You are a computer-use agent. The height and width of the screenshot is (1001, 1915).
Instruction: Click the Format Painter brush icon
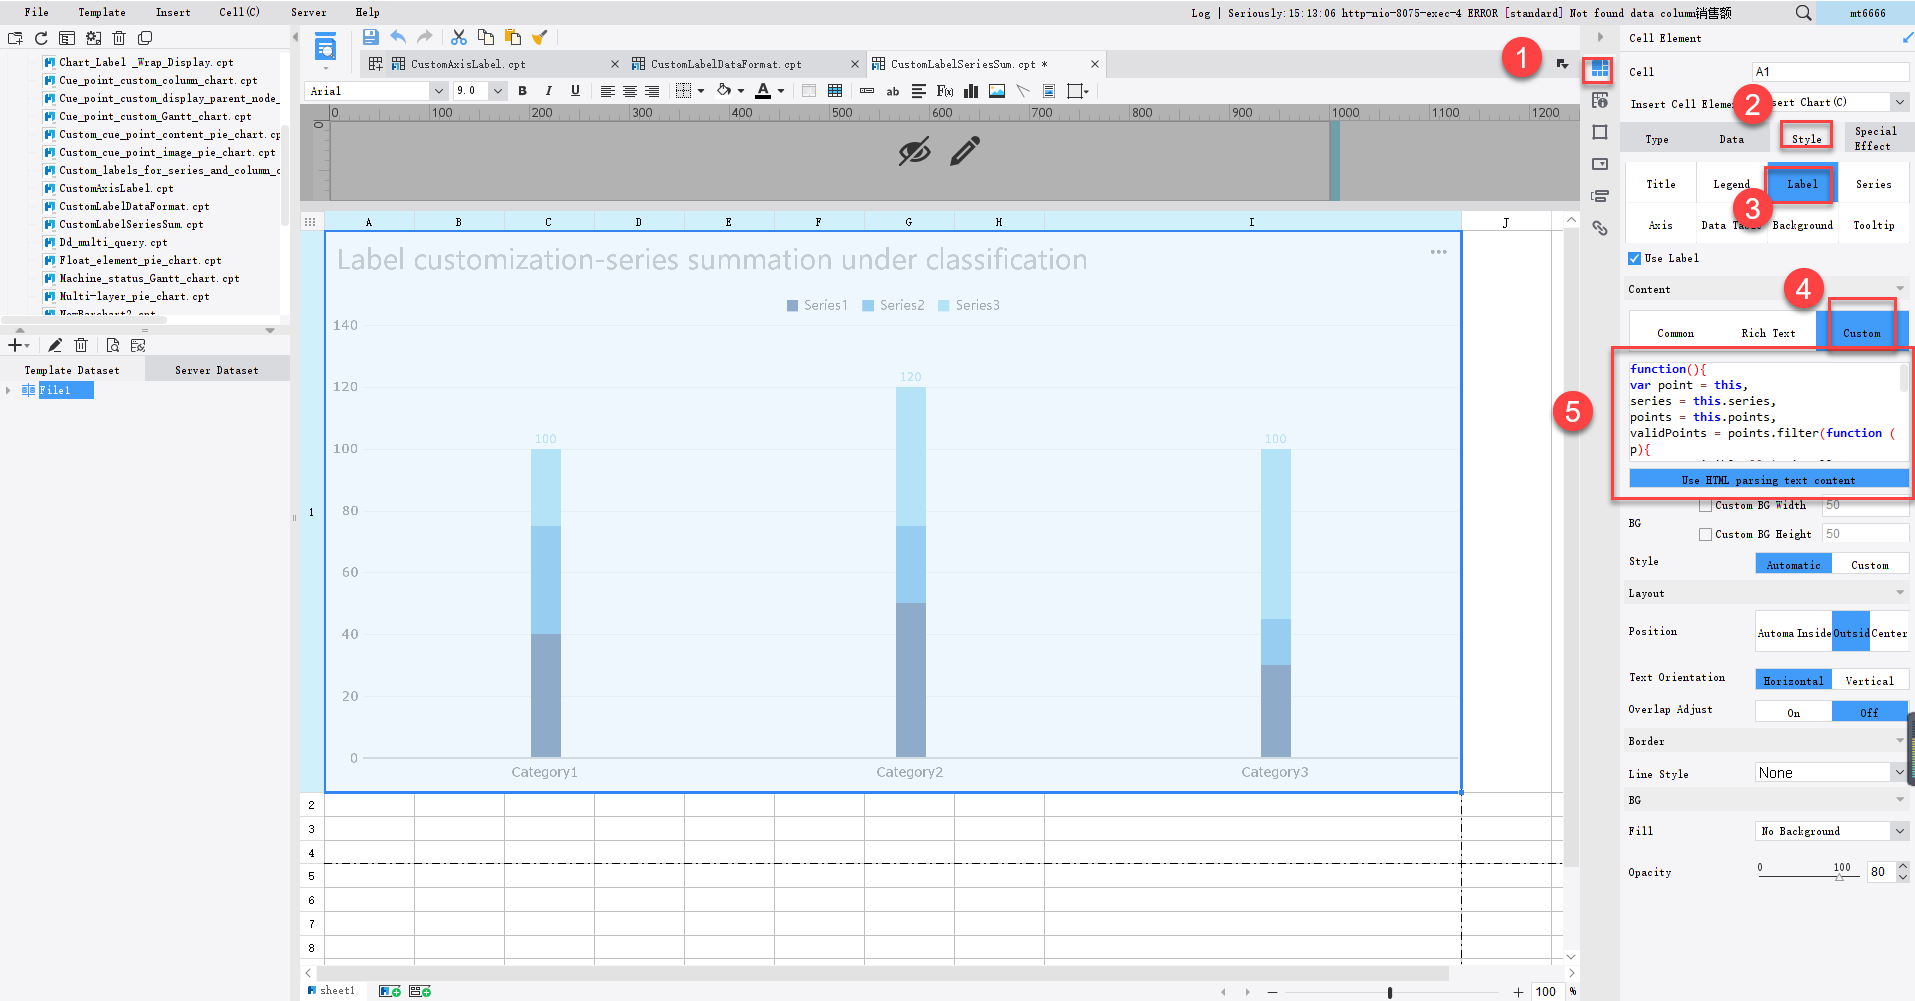[x=540, y=37]
